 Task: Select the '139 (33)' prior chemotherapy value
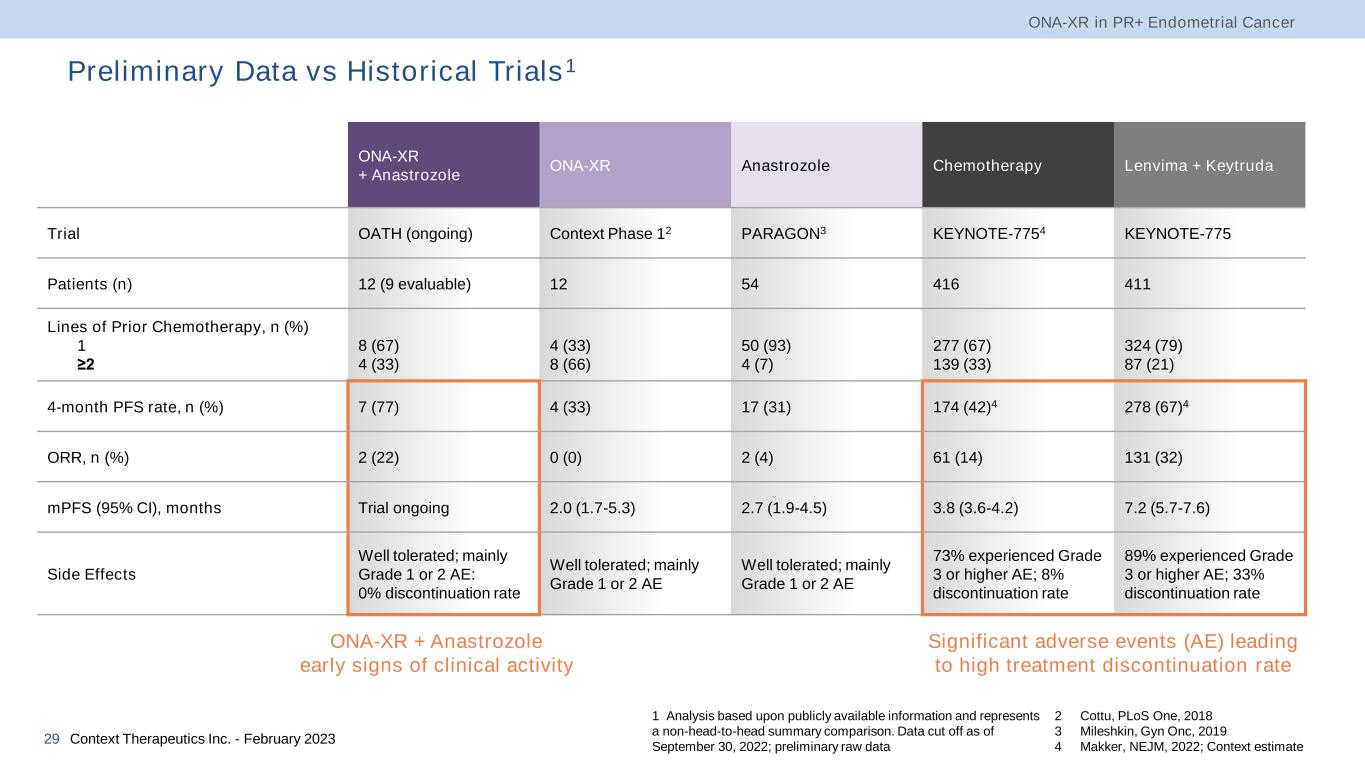[963, 363]
